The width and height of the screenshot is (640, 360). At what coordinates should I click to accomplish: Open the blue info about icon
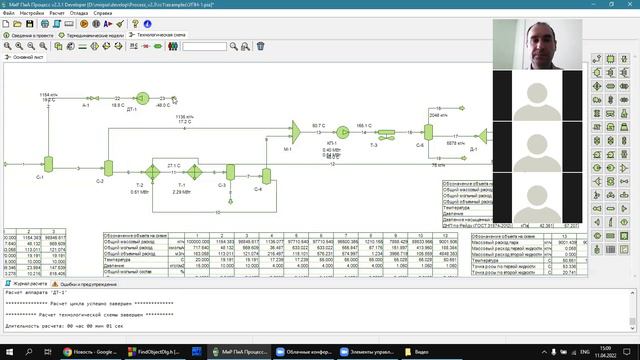pos(147,24)
